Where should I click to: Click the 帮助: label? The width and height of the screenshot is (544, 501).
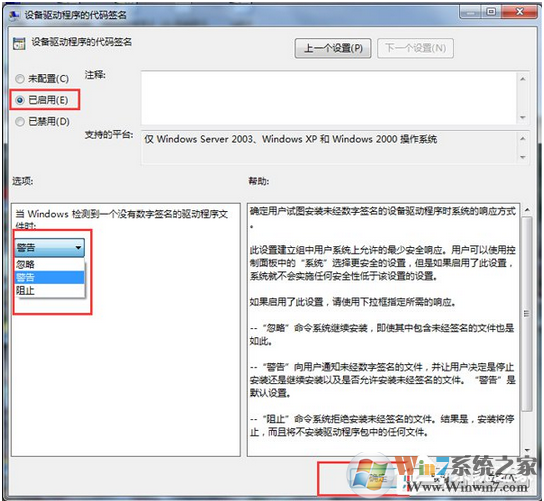(x=259, y=181)
